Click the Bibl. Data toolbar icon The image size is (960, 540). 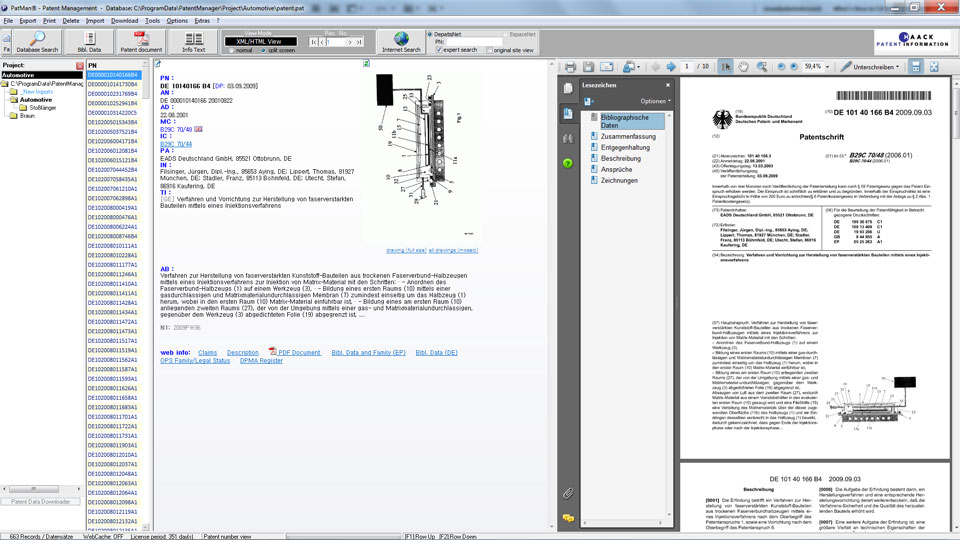coord(89,41)
